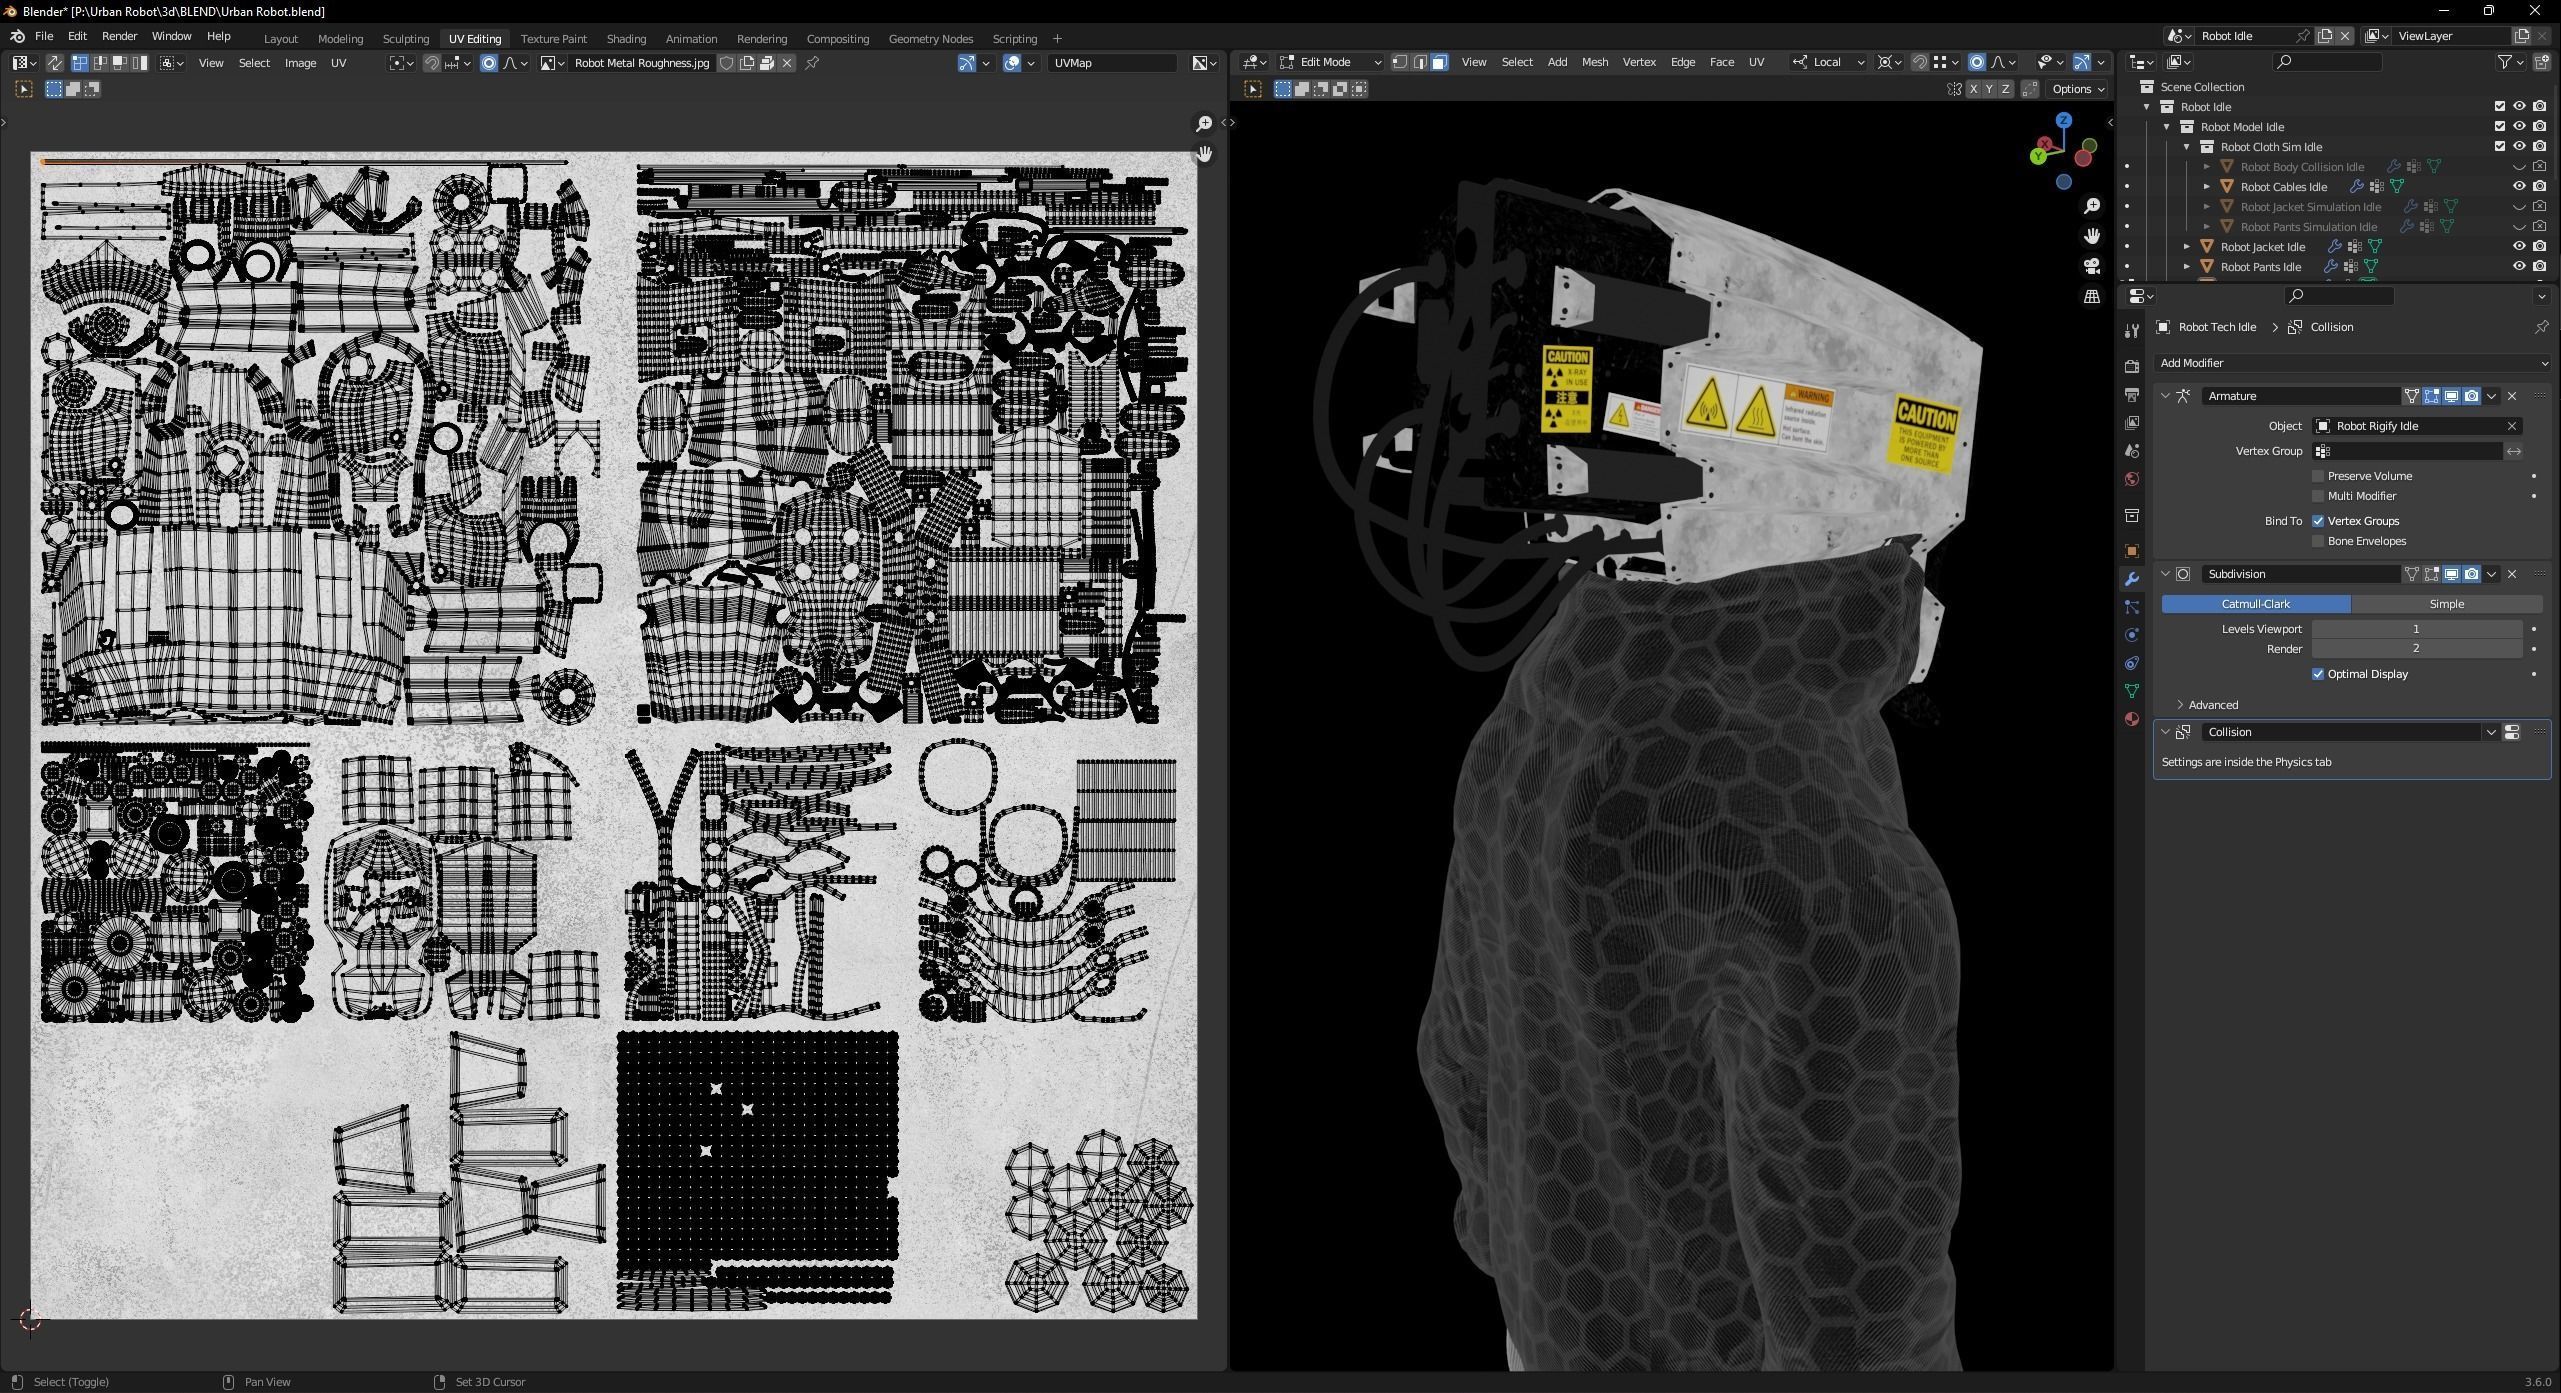Open the UV menu in image editor
The width and height of the screenshot is (2561, 1393).
[x=338, y=63]
